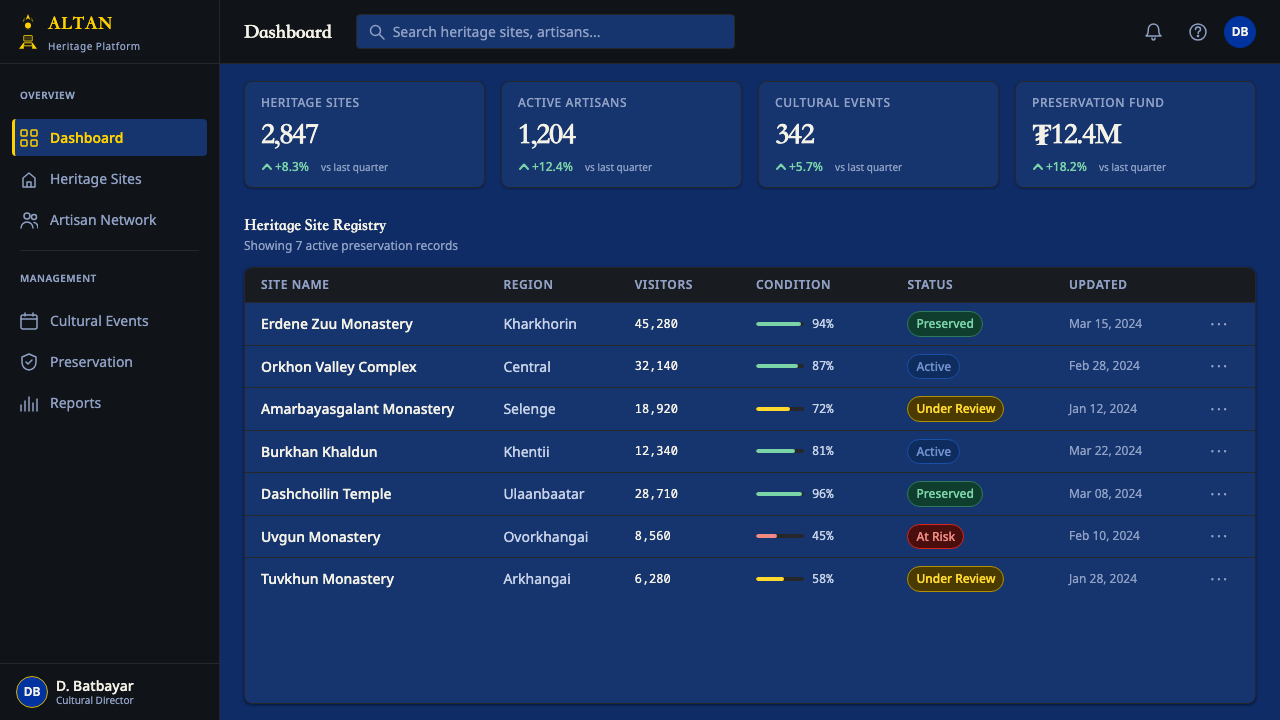Click the Ovorkhangai region cell
This screenshot has height=720, width=1280.
pyautogui.click(x=546, y=537)
